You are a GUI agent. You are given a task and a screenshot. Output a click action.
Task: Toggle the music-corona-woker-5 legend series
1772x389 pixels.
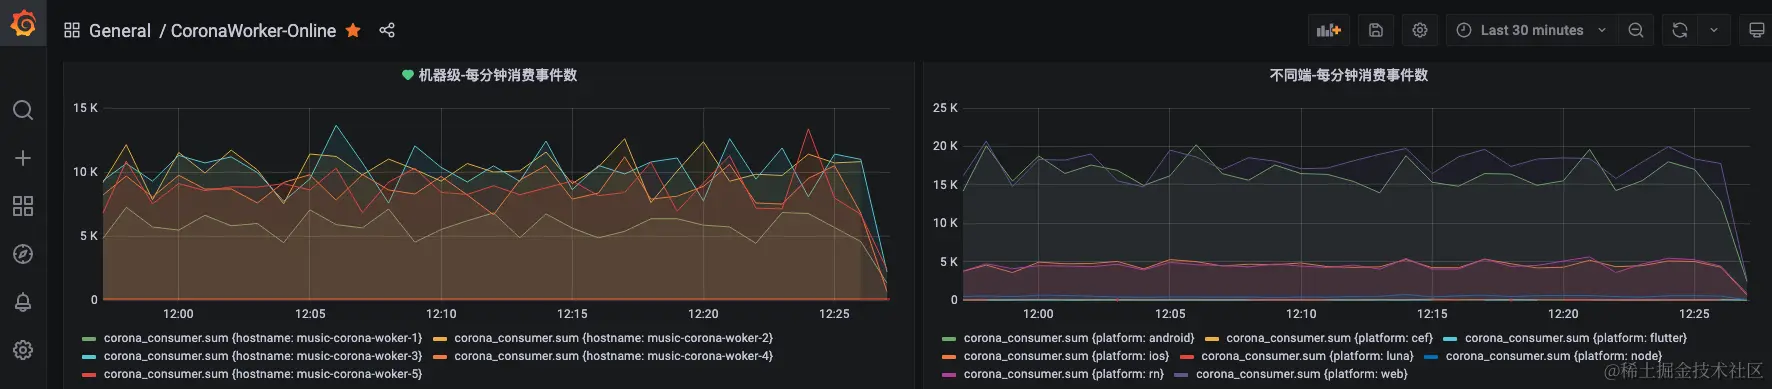click(263, 374)
